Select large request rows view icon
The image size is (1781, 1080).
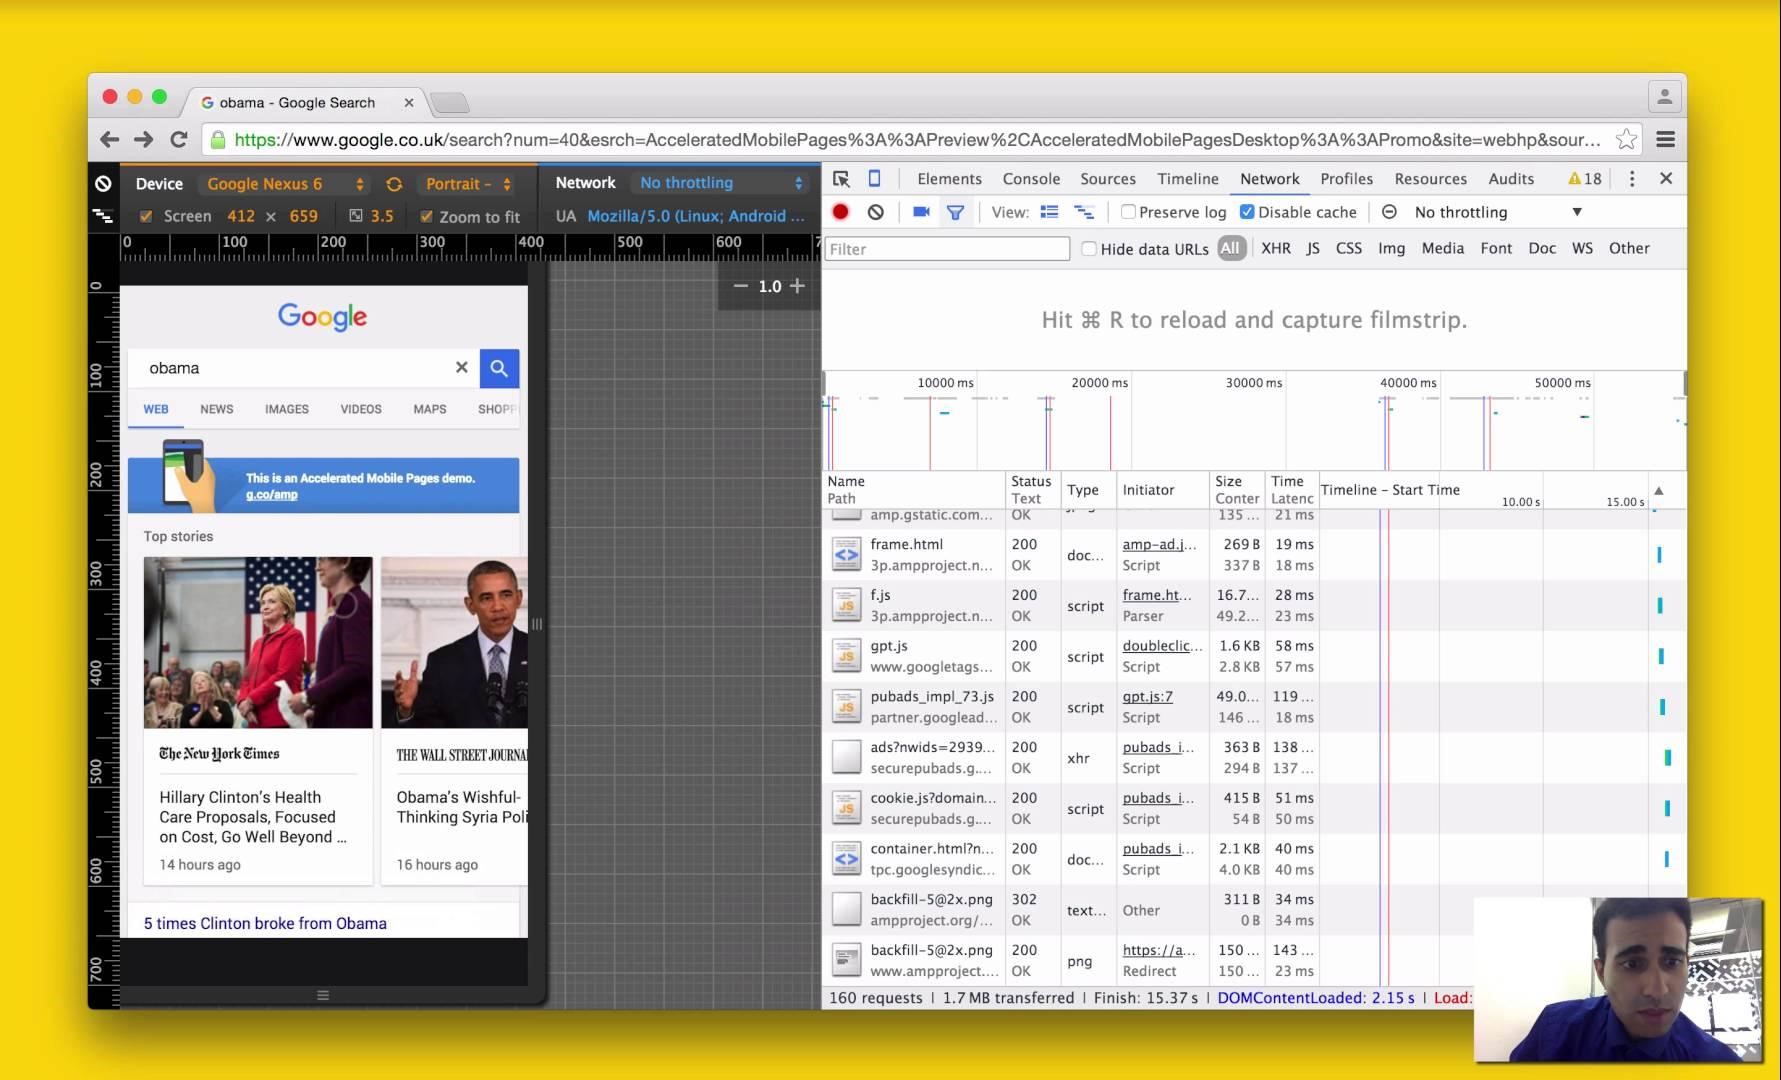pos(1049,212)
